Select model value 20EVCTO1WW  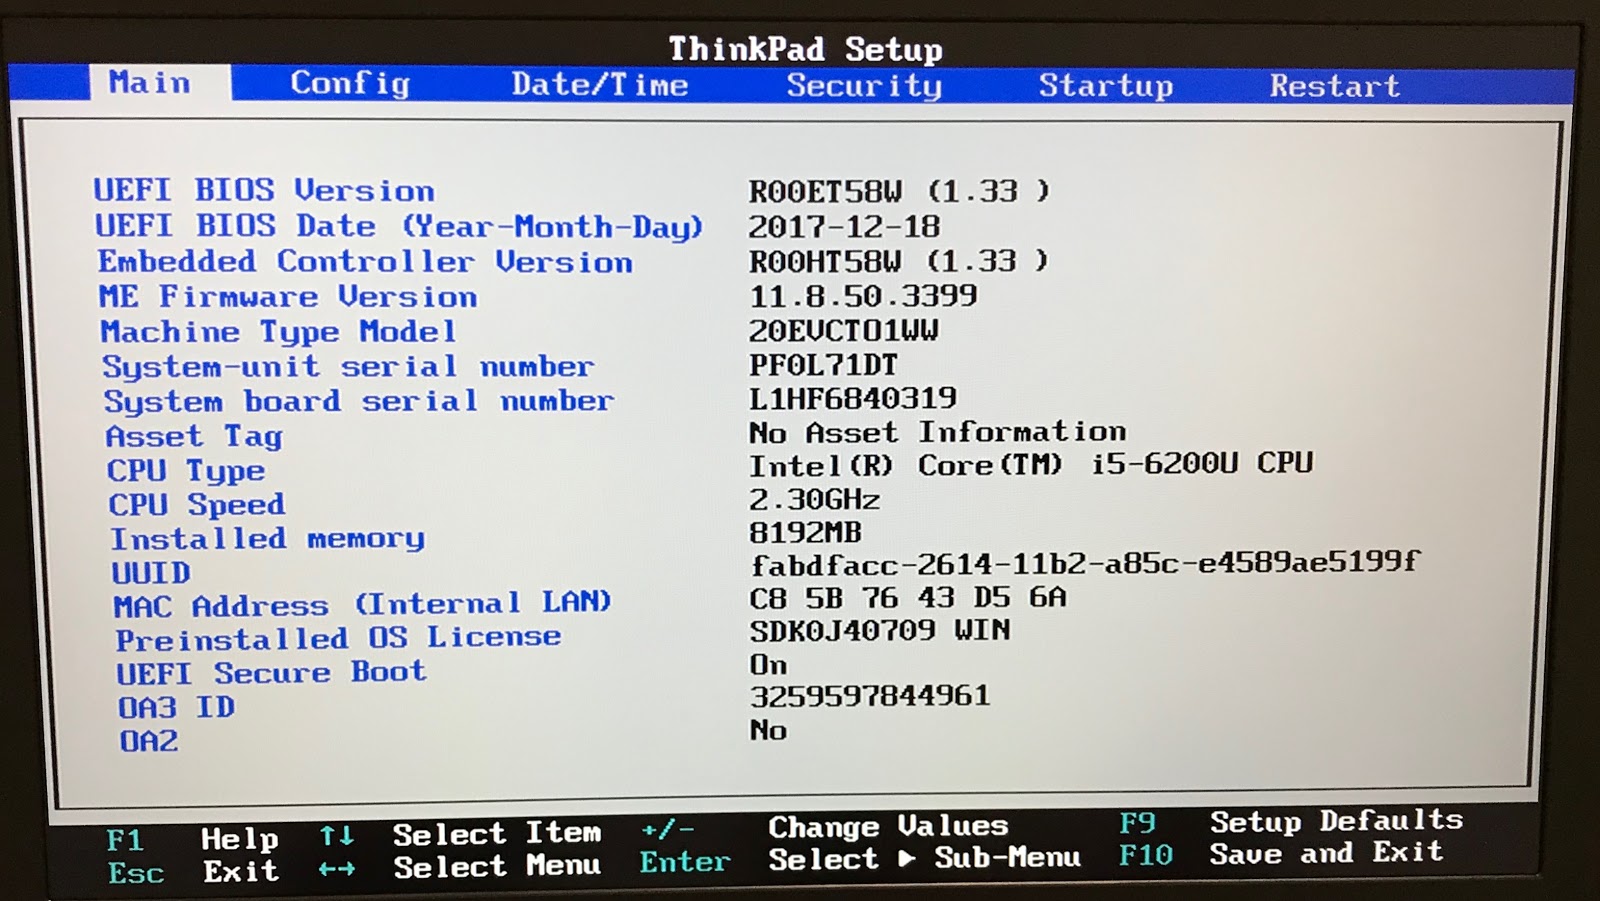tap(844, 330)
